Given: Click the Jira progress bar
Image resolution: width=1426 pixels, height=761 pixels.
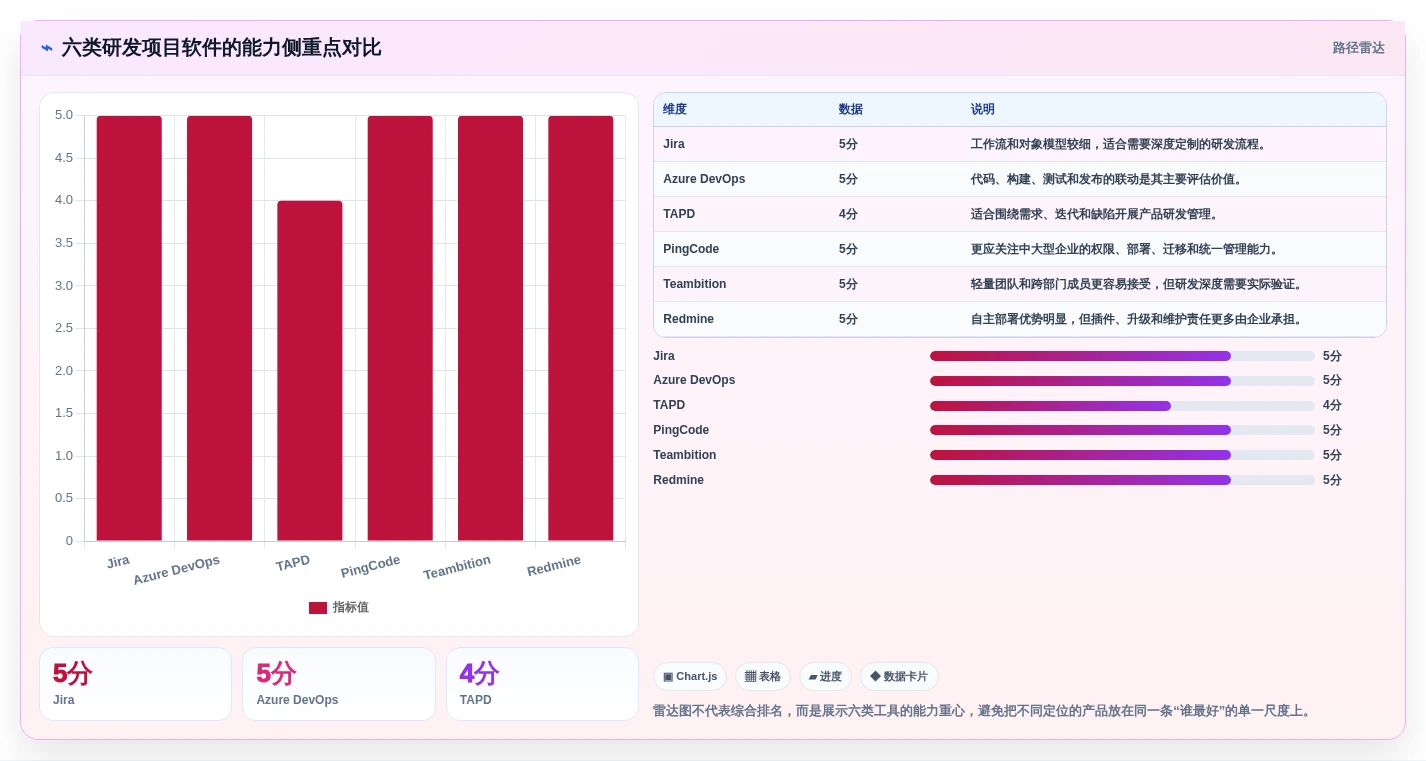Looking at the screenshot, I should point(1122,356).
